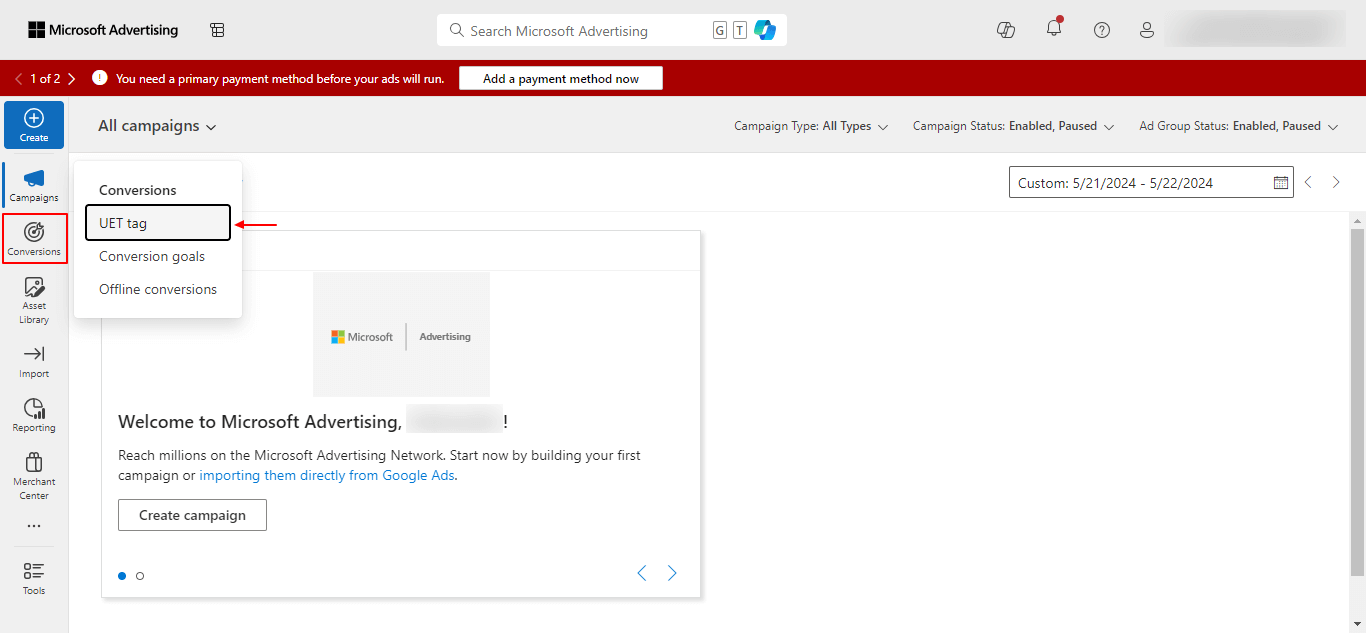The height and width of the screenshot is (633, 1366).
Task: Click the vertical scrollbar thumb
Action: point(1357,400)
